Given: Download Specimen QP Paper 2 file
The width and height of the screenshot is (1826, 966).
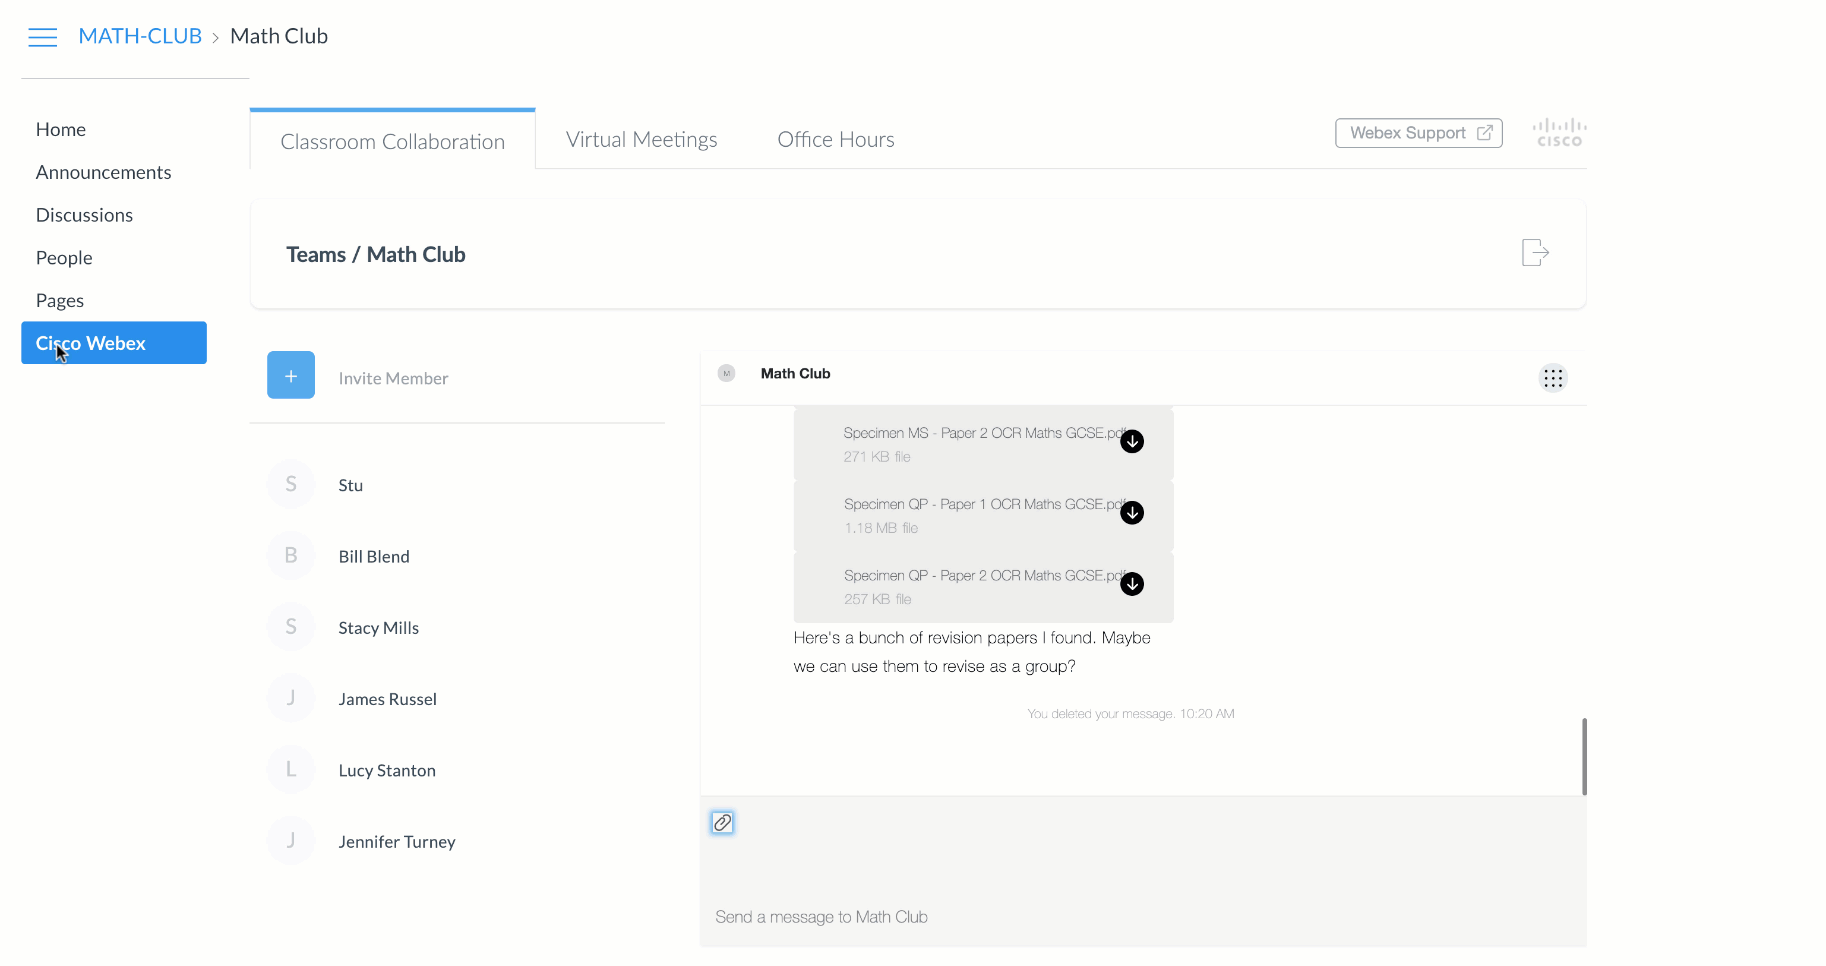Looking at the screenshot, I should coord(1132,583).
